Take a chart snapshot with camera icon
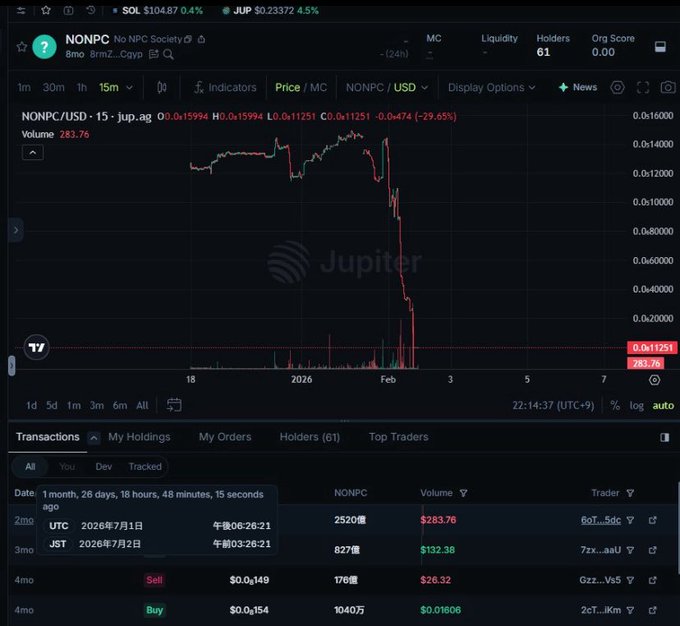The width and height of the screenshot is (680, 626). point(668,88)
